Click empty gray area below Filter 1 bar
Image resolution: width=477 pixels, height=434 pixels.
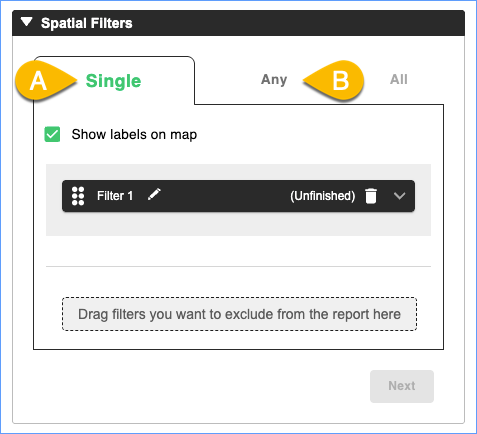click(x=238, y=224)
